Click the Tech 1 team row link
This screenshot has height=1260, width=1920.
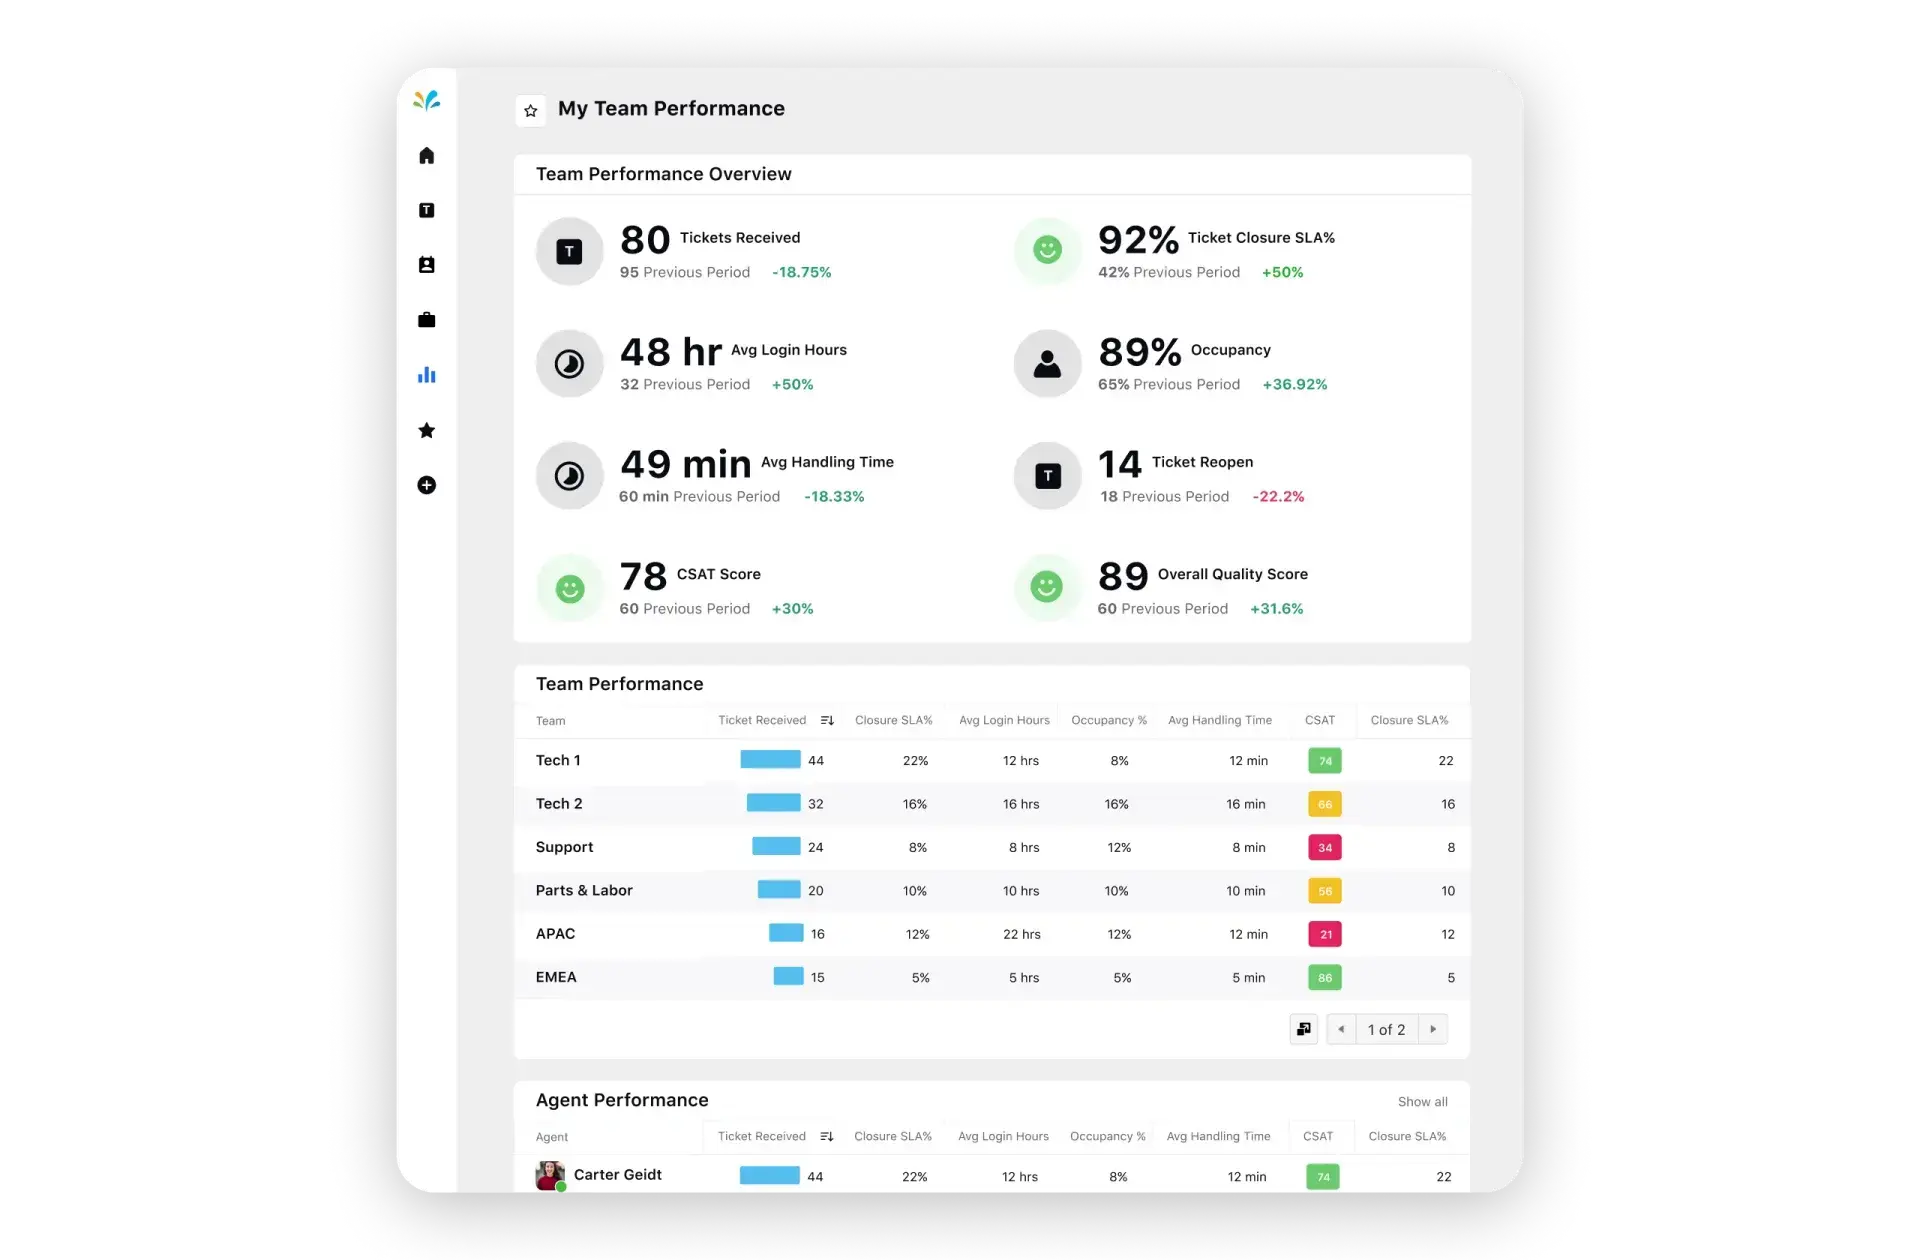pyautogui.click(x=558, y=759)
